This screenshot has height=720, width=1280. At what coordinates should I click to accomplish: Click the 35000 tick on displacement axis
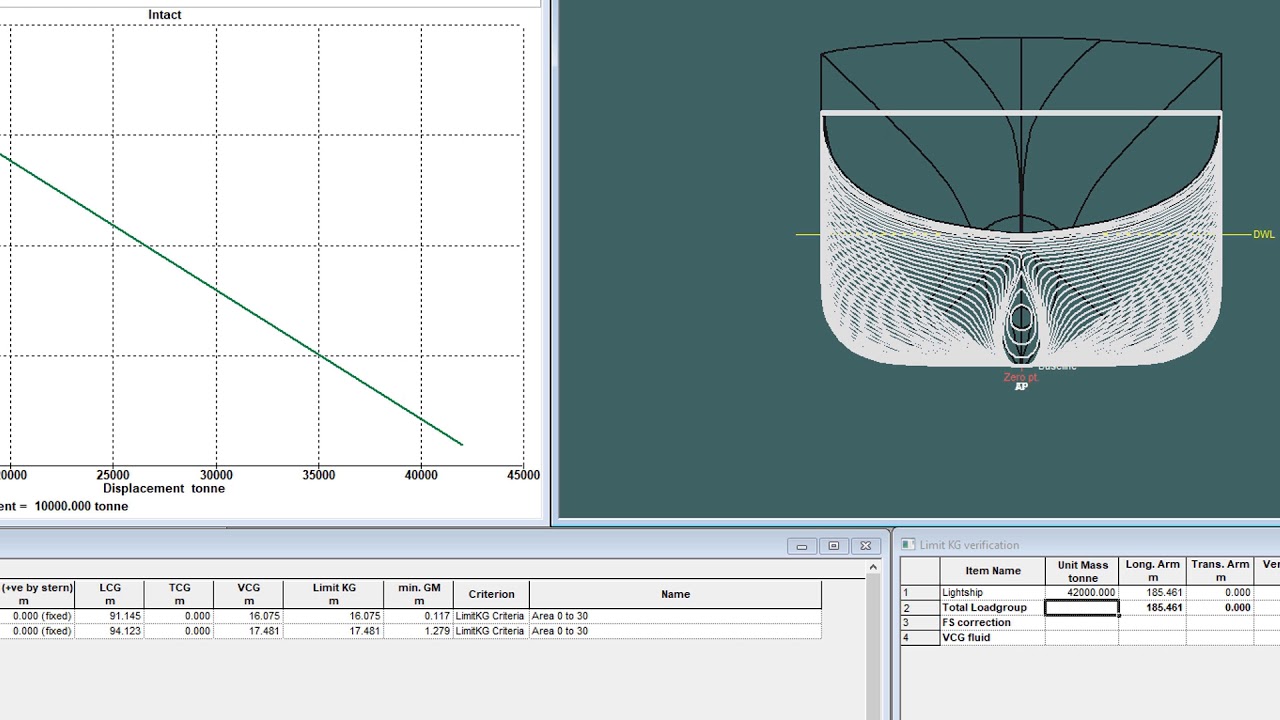[x=319, y=475]
